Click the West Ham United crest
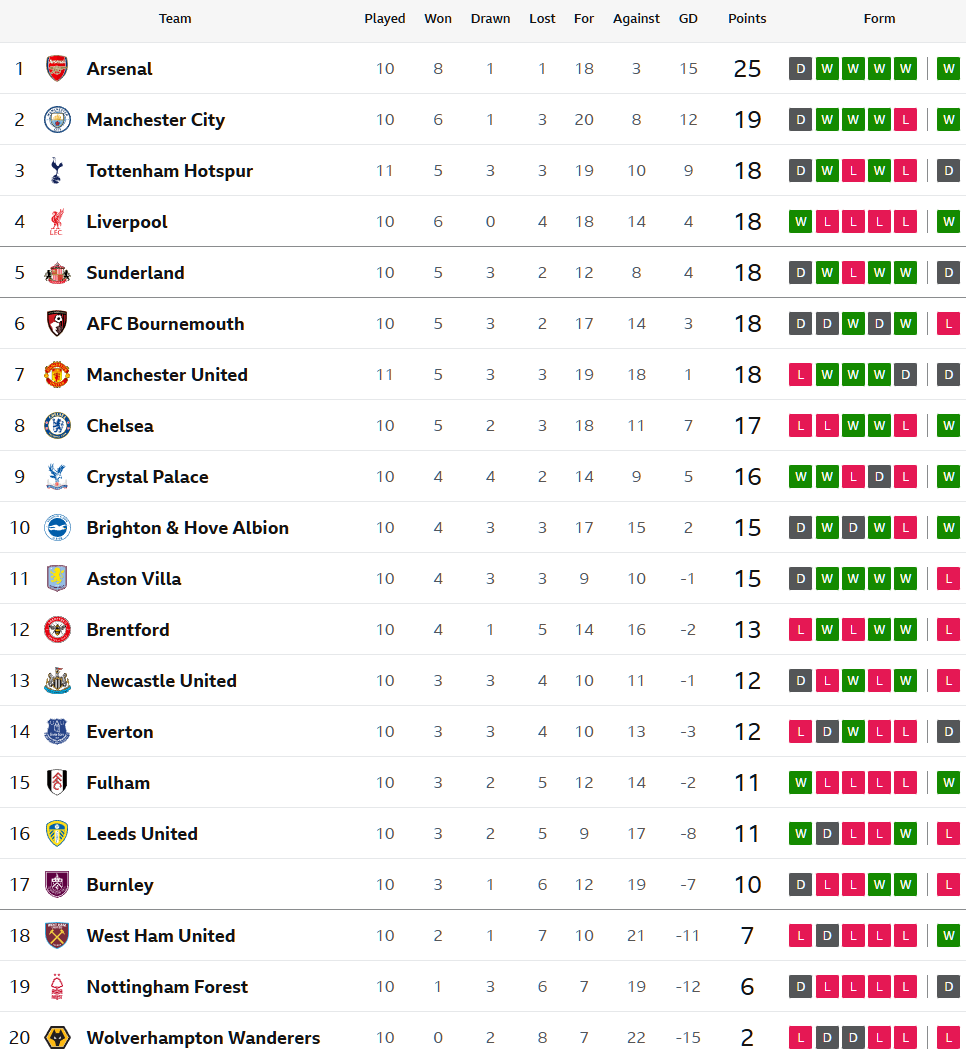Image resolution: width=966 pixels, height=1056 pixels. pos(57,936)
